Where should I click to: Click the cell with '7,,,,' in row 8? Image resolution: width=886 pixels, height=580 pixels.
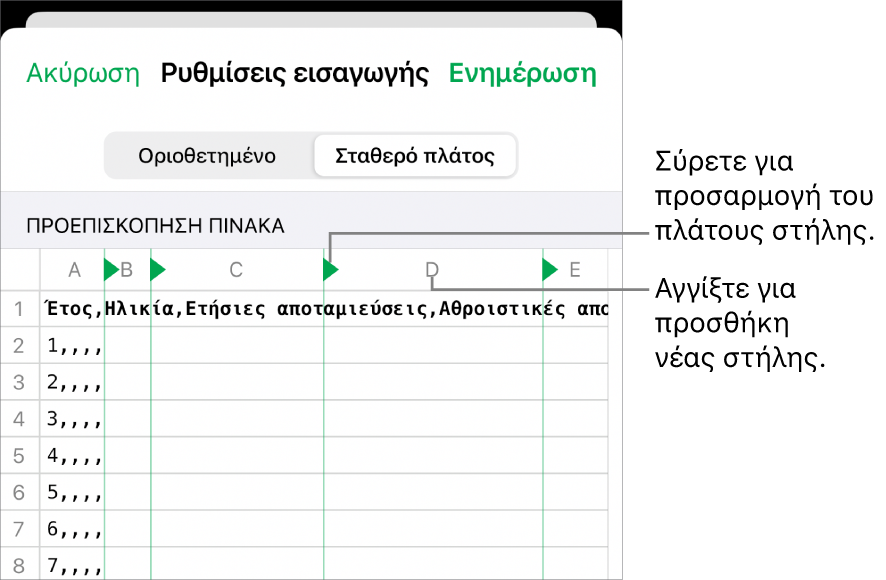click(73, 565)
